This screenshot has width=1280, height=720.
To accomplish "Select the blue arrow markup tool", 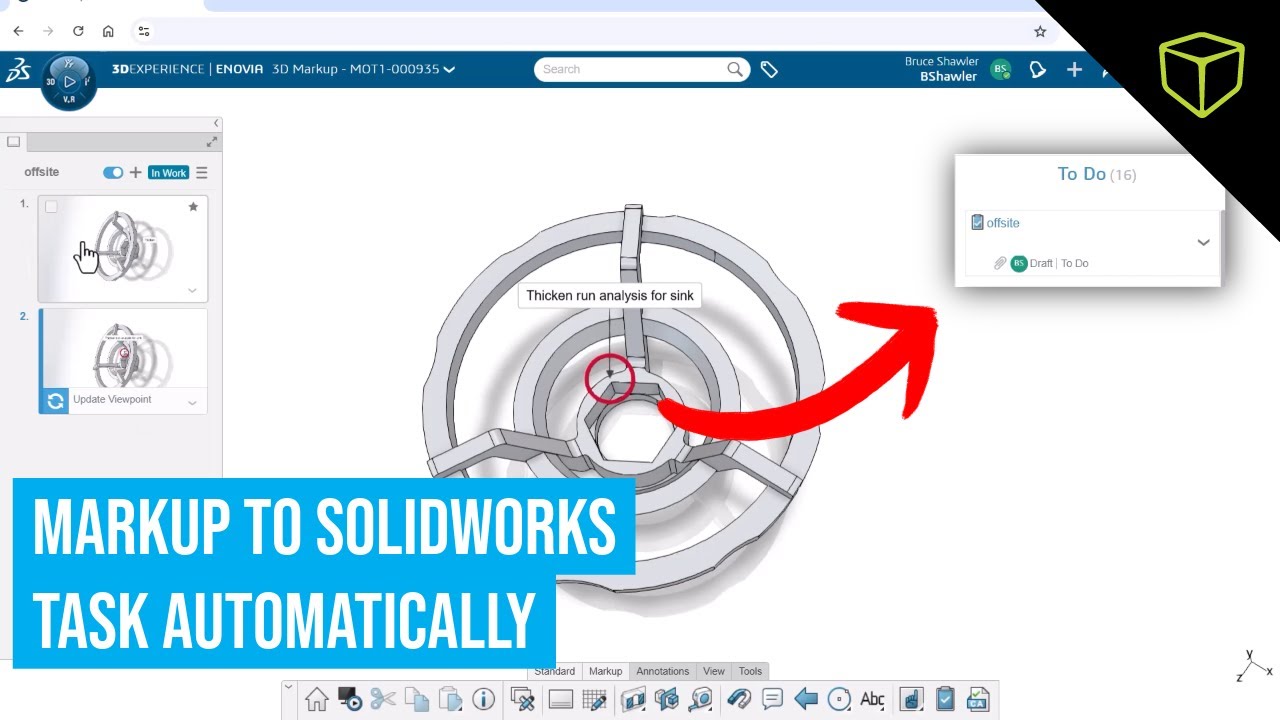I will 806,699.
